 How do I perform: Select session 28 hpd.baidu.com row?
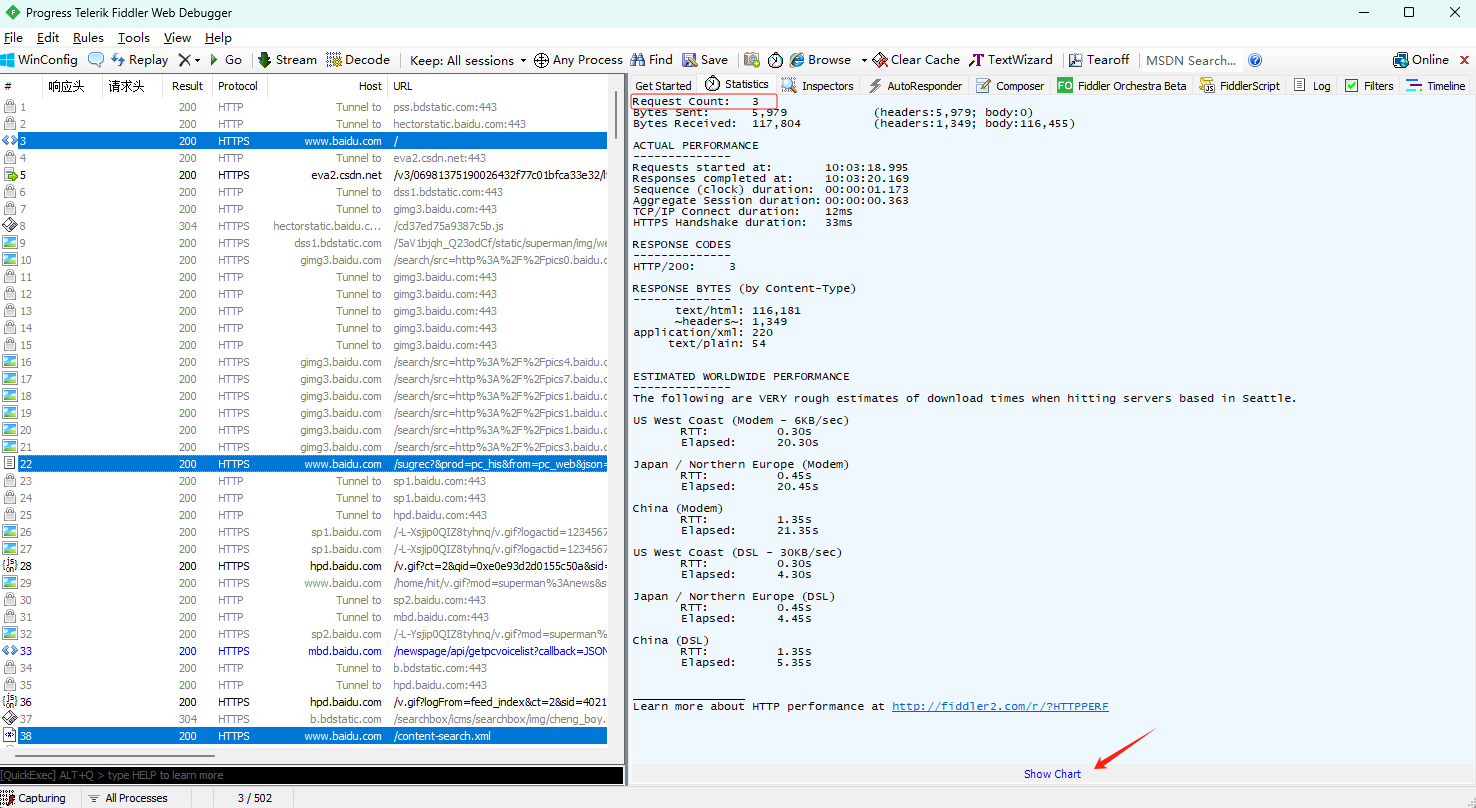[x=304, y=566]
